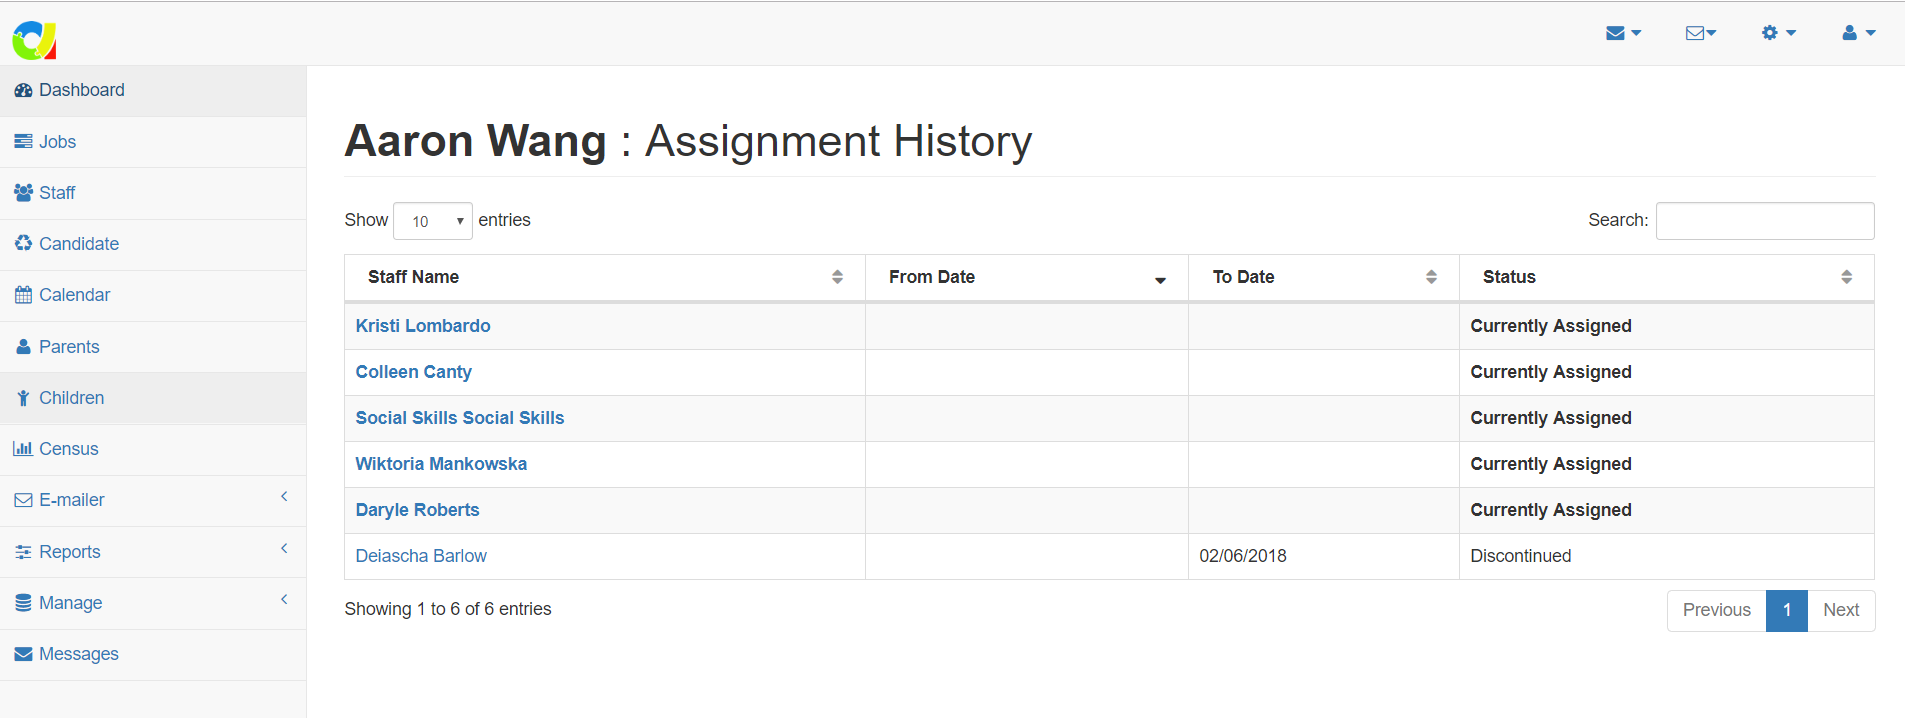Open the Staff menu item

[x=57, y=193]
